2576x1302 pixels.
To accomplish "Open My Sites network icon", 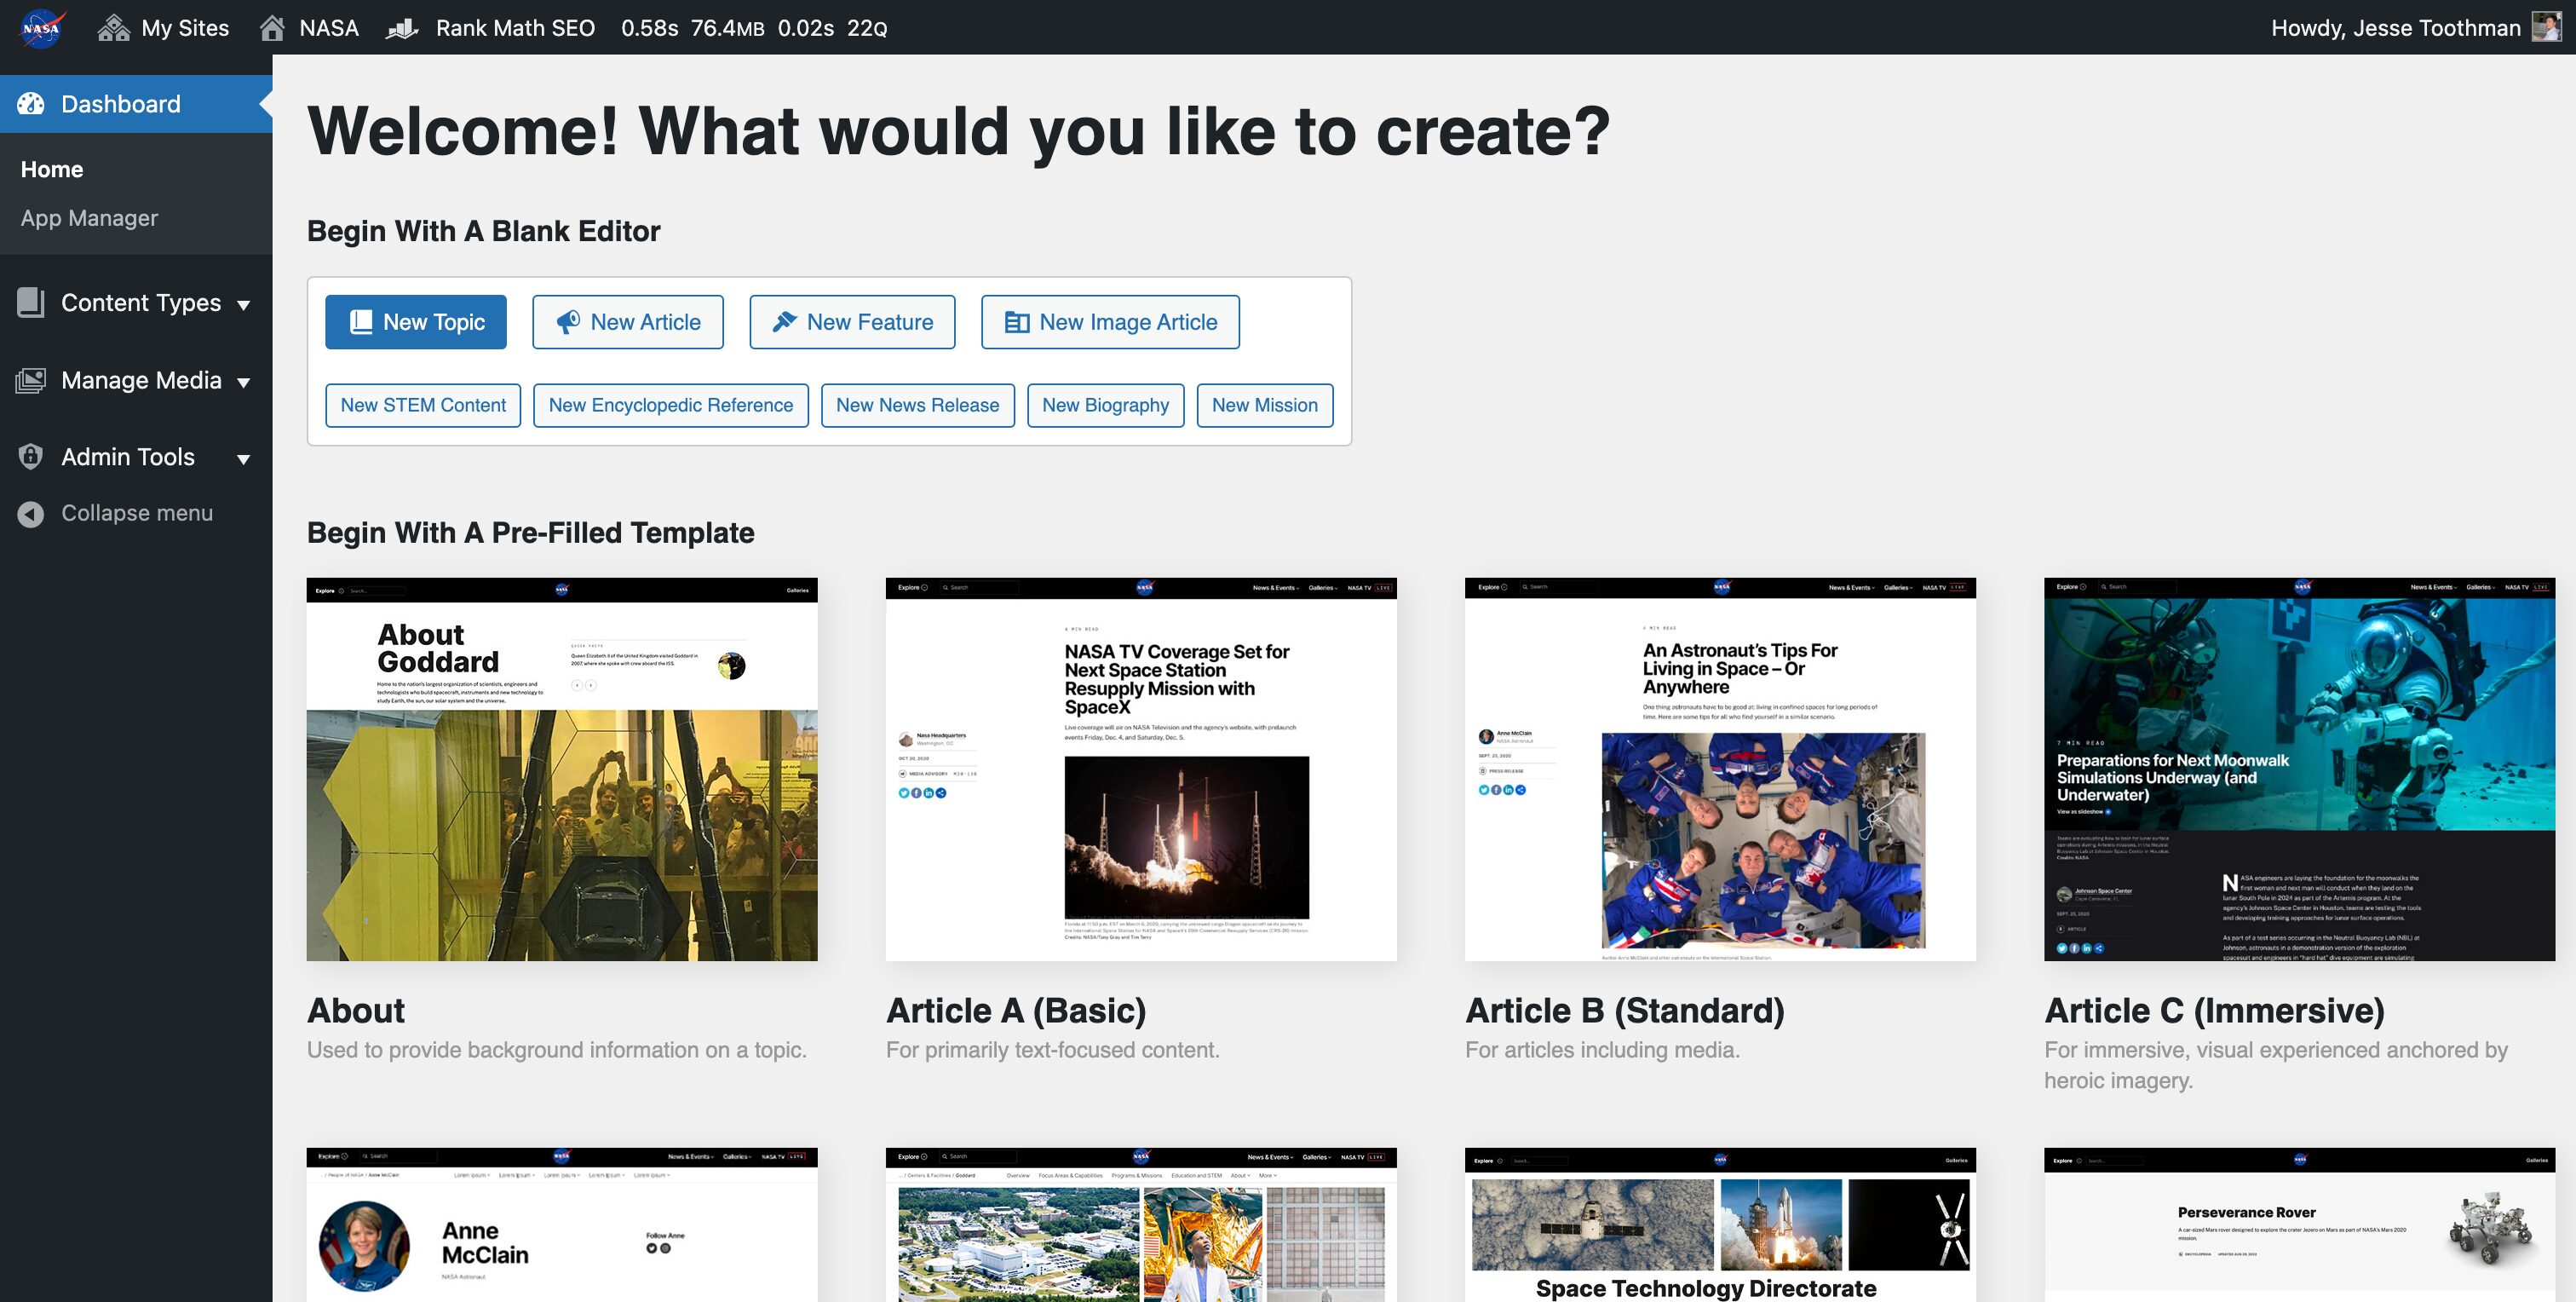I will pos(114,28).
